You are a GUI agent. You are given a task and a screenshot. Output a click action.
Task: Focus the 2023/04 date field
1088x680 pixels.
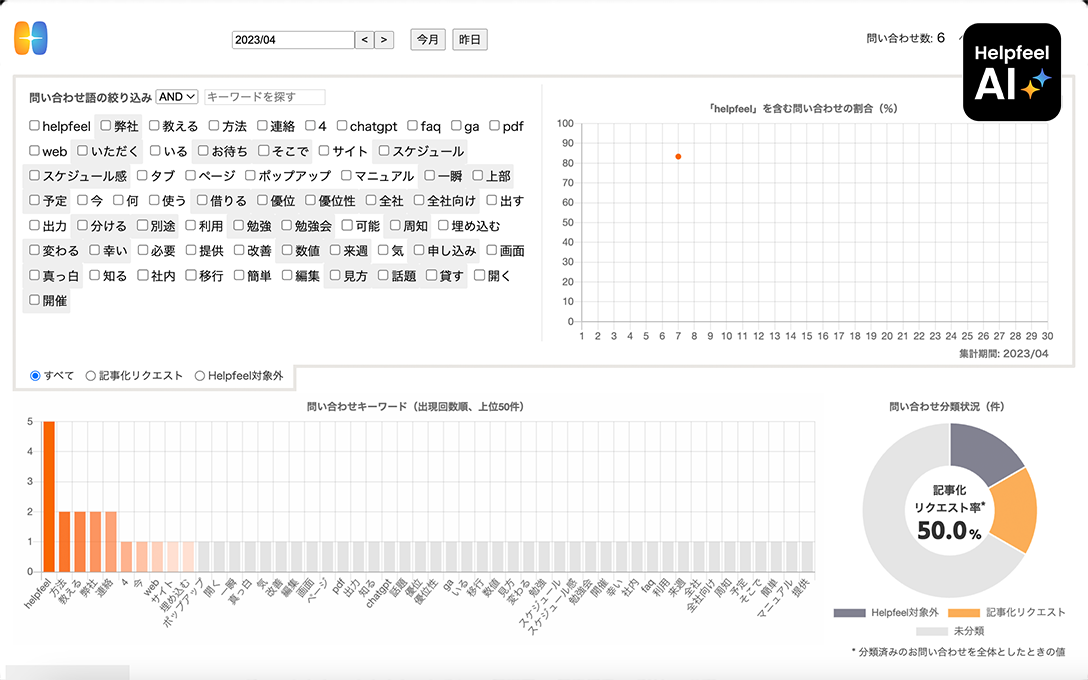(x=293, y=40)
